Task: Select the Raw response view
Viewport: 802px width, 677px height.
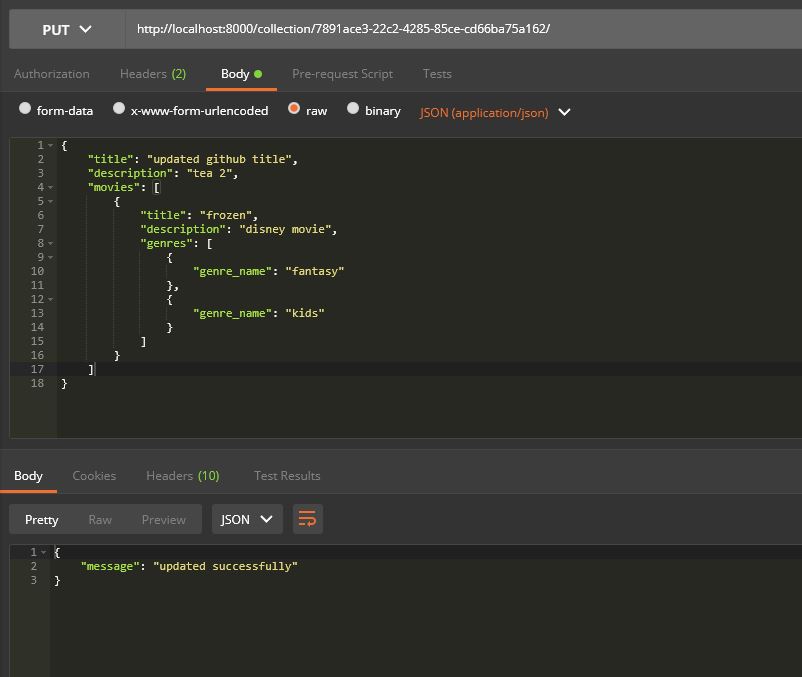Action: (100, 520)
